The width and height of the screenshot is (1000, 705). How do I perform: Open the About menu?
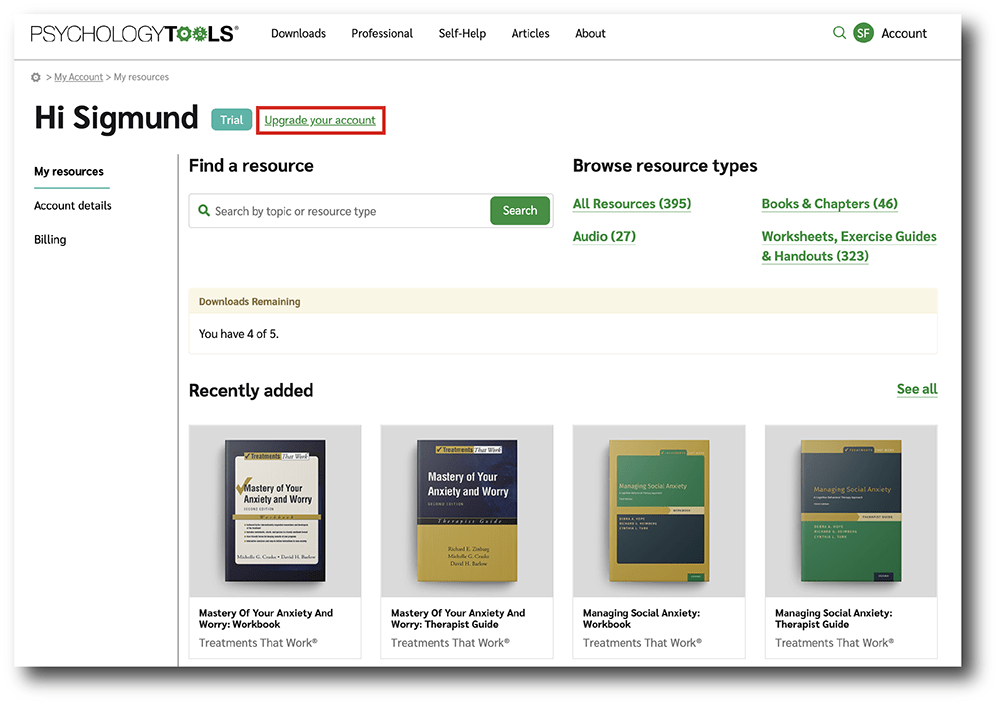pyautogui.click(x=591, y=33)
